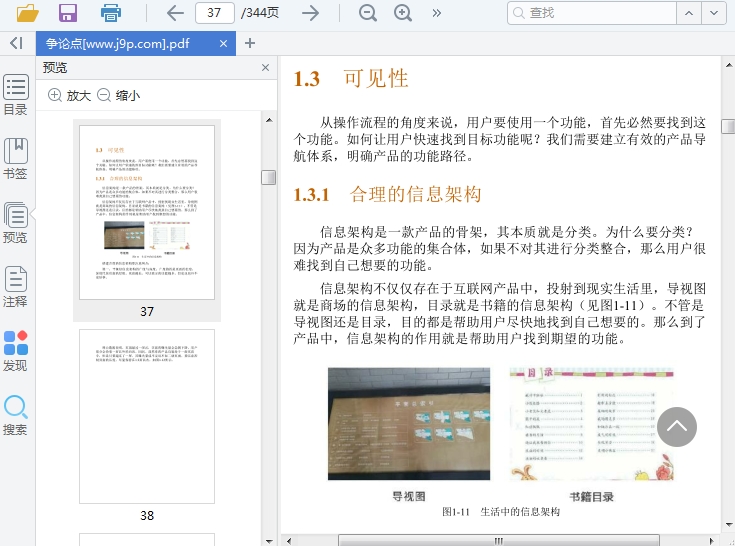Click the document scroll-down arrow
The image size is (735, 546).
point(728,524)
